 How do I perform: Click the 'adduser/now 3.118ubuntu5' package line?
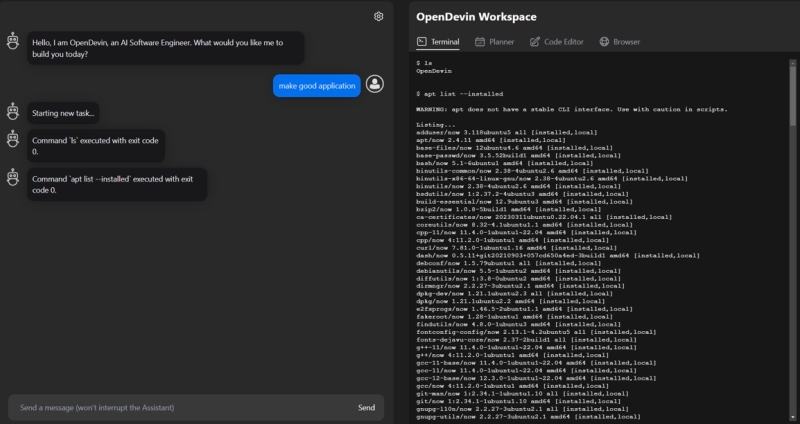[x=507, y=133]
